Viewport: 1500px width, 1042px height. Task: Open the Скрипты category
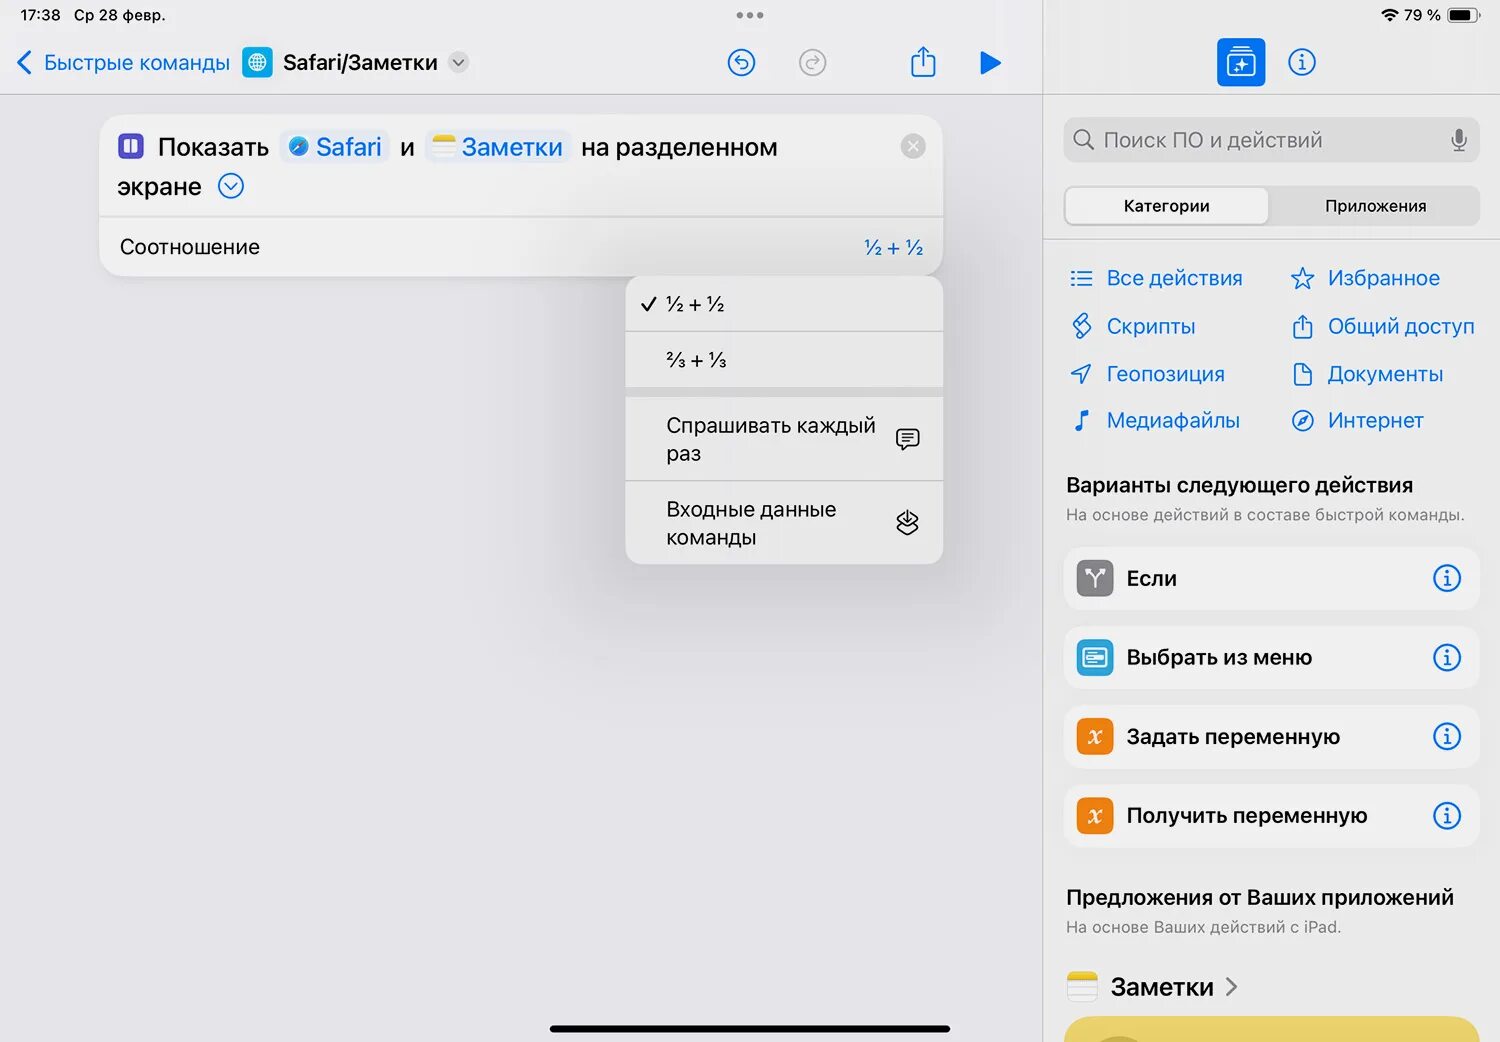click(1133, 326)
